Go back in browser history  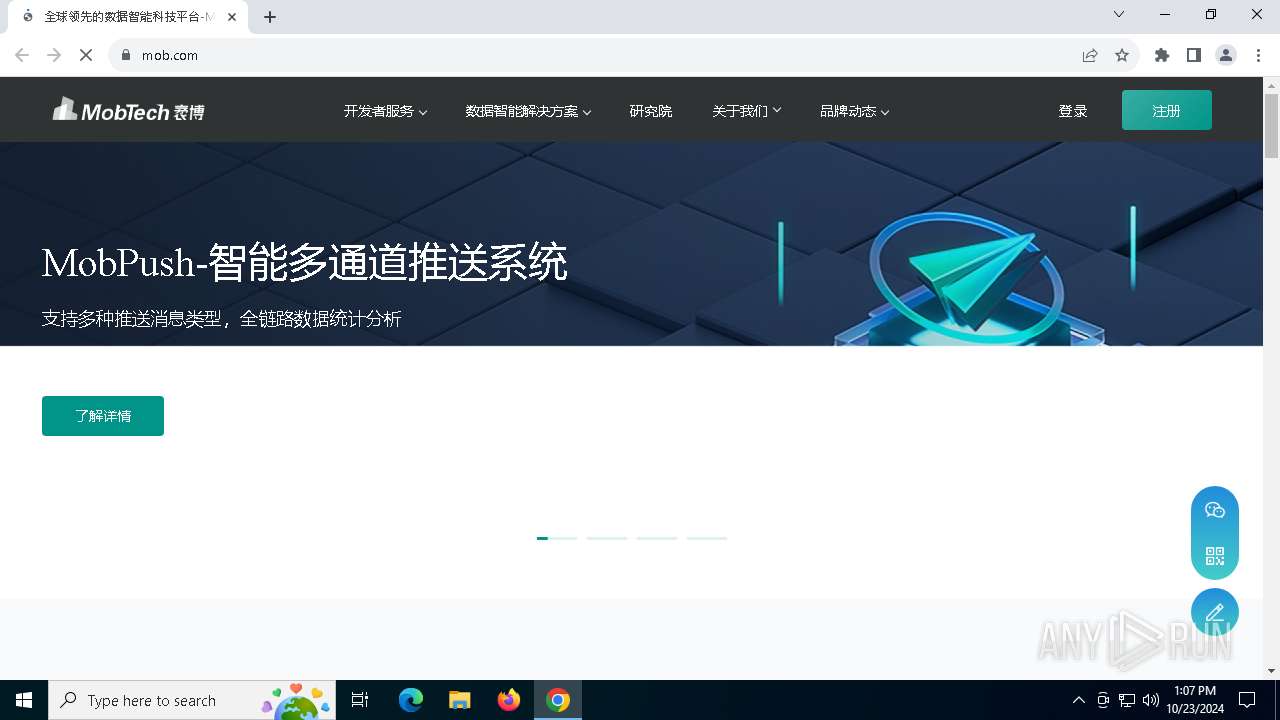(x=22, y=55)
